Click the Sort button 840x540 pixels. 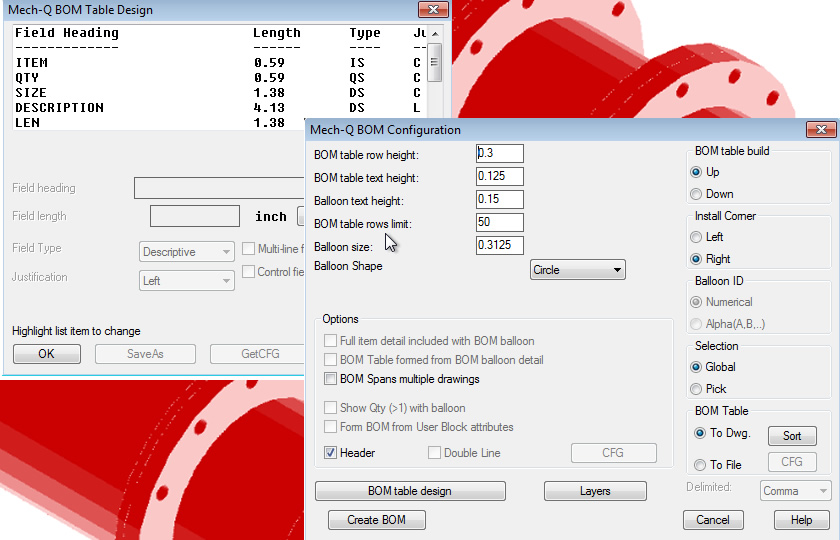tap(792, 436)
